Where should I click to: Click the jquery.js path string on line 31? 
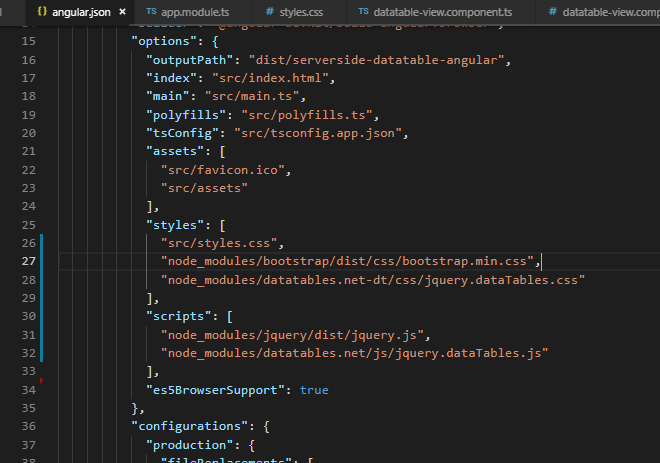[262, 334]
